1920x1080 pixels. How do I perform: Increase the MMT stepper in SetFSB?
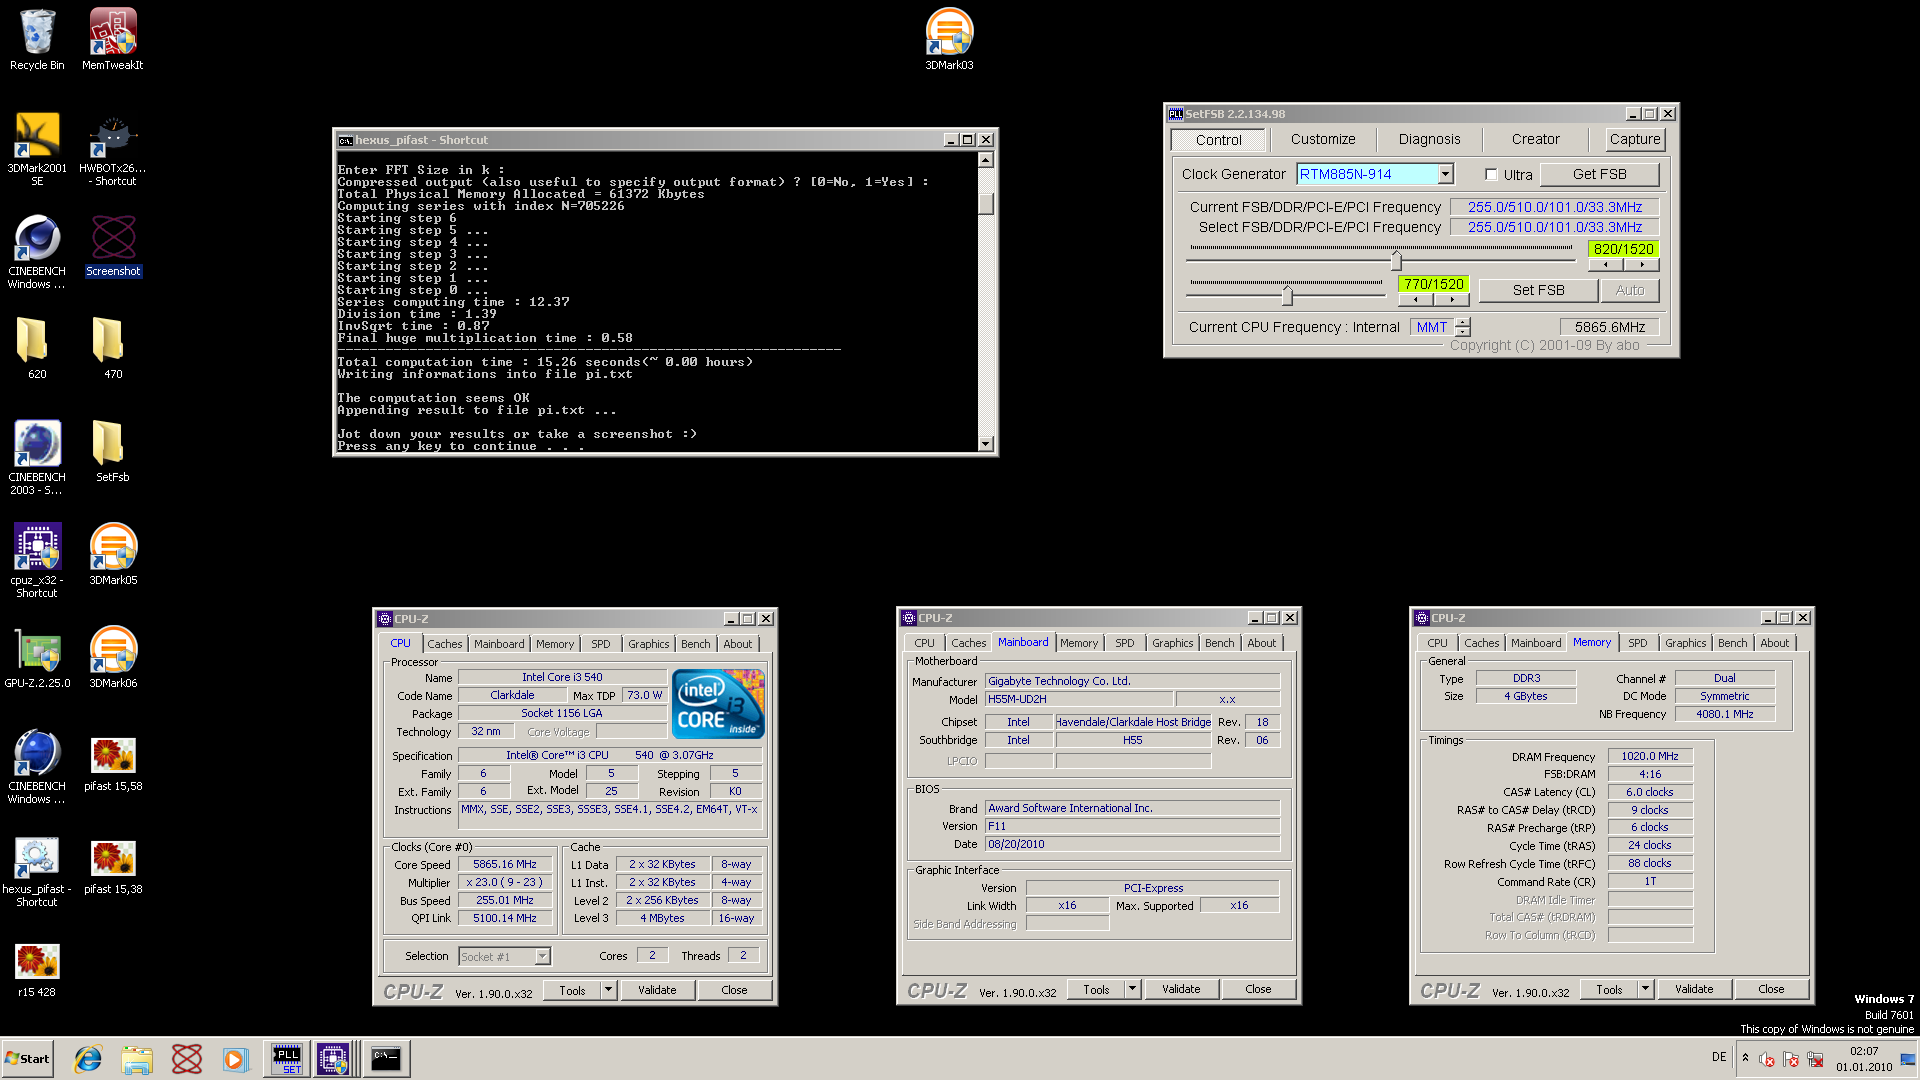click(x=1463, y=322)
